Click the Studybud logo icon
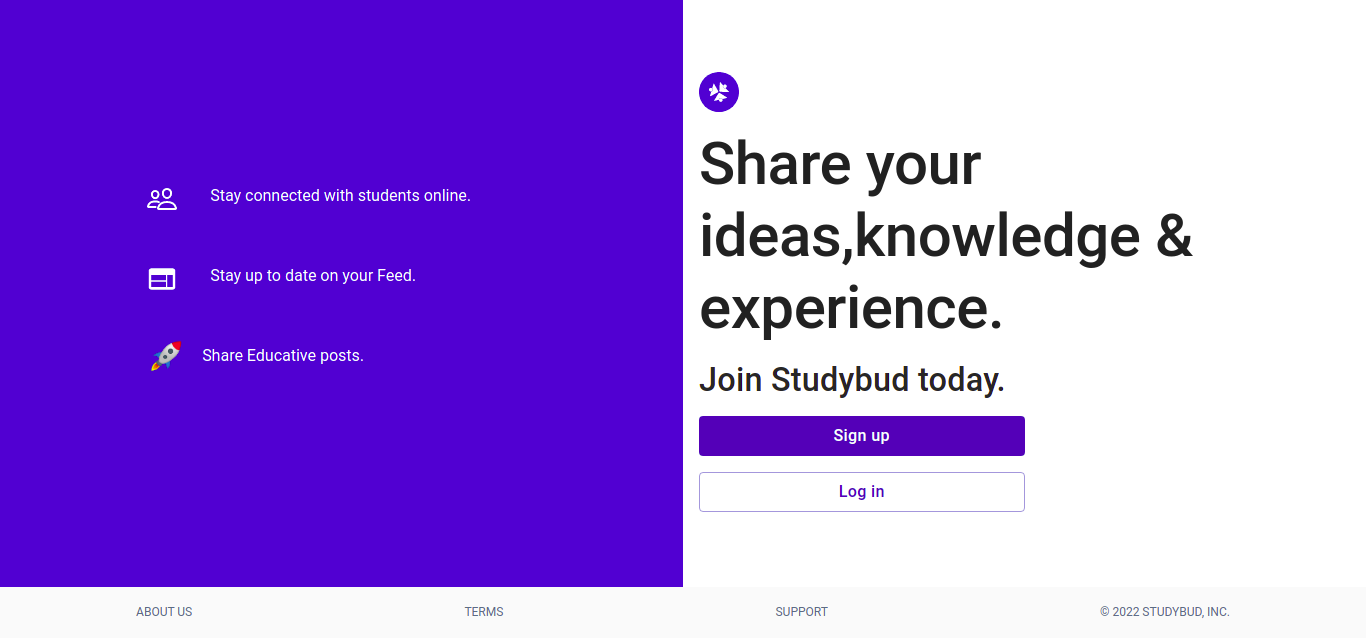The width and height of the screenshot is (1366, 638). [719, 92]
